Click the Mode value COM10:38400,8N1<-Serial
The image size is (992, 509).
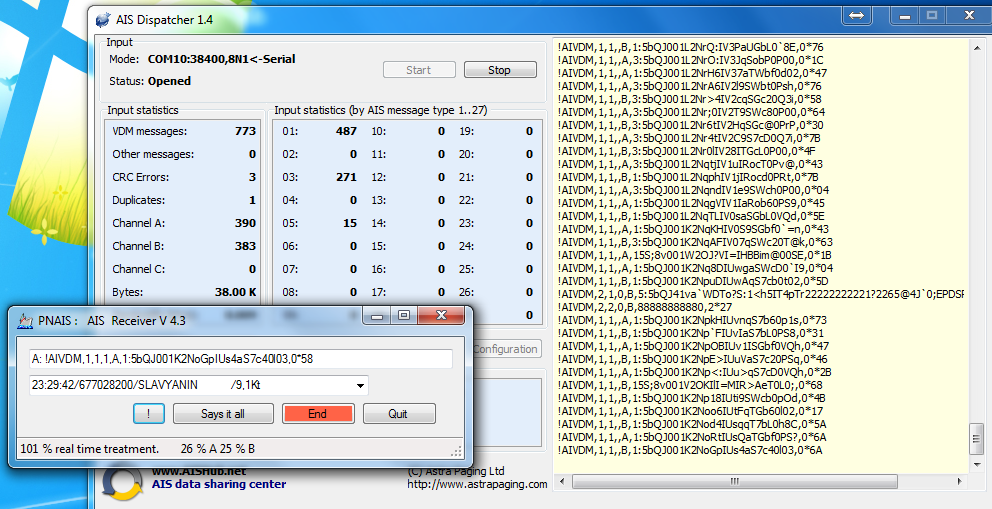[221, 59]
